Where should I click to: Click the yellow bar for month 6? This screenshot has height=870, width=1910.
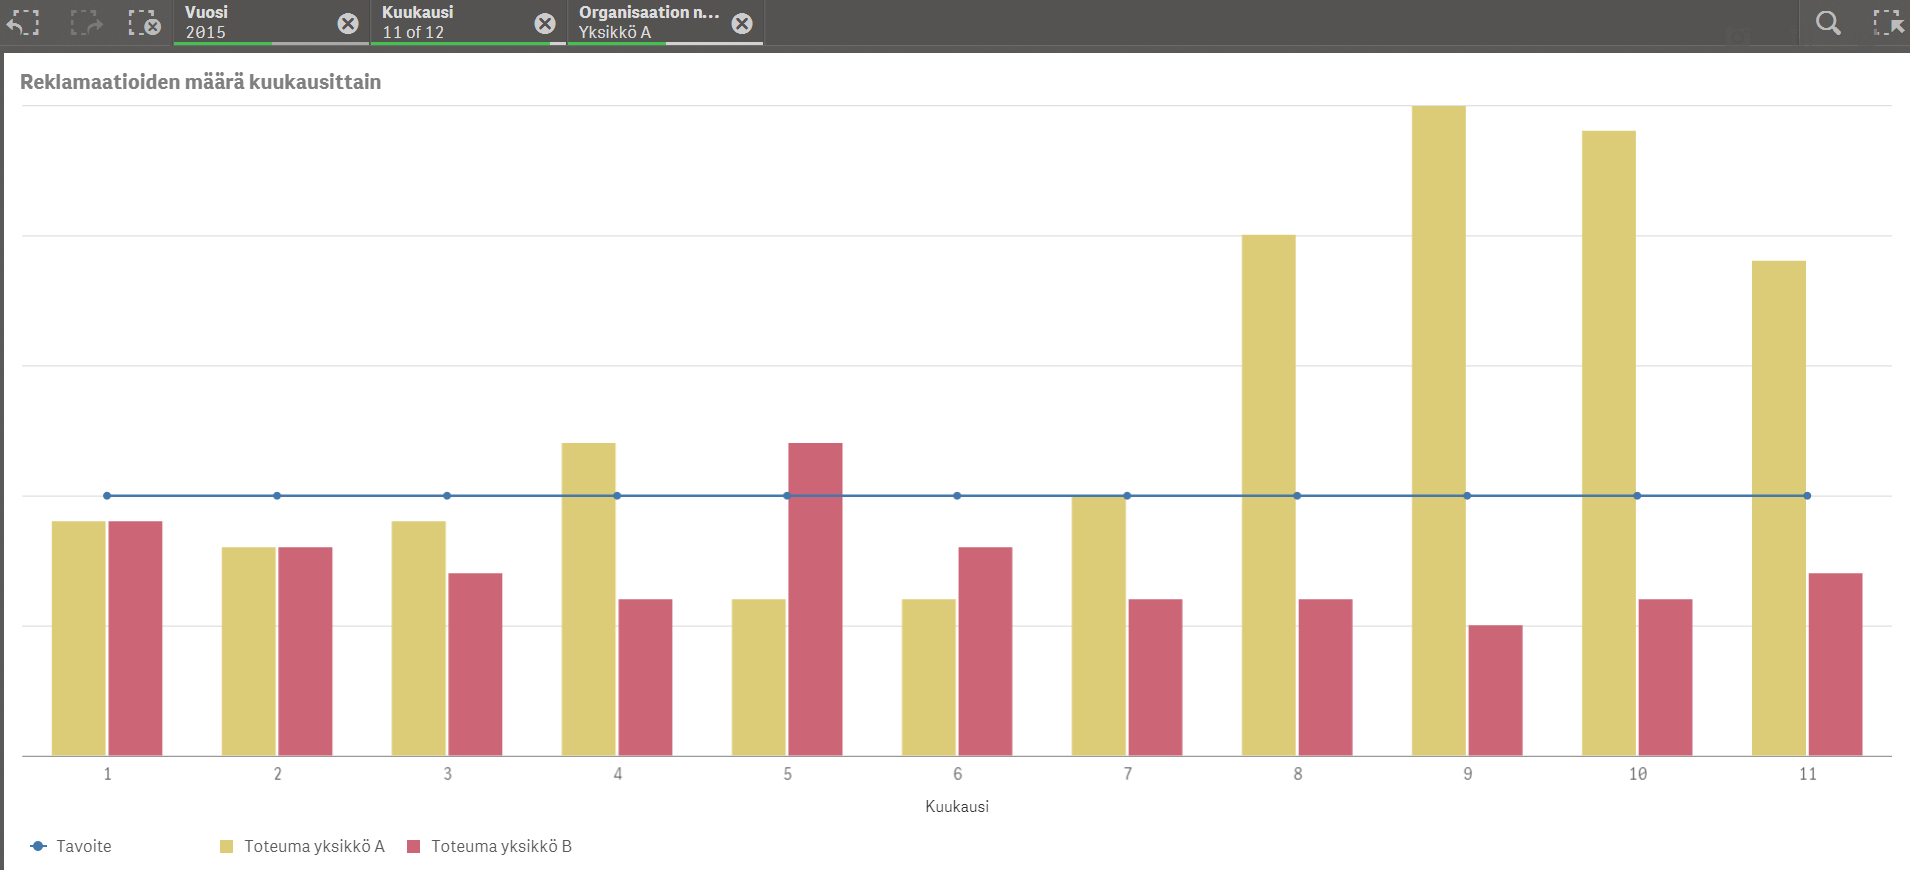[929, 677]
